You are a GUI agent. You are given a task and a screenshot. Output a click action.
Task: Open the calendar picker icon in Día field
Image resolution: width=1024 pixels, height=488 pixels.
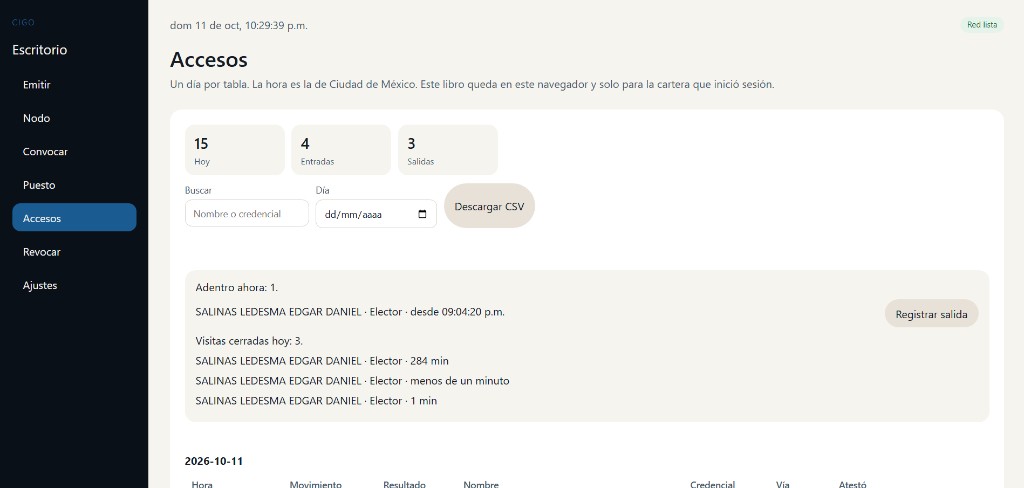(422, 214)
